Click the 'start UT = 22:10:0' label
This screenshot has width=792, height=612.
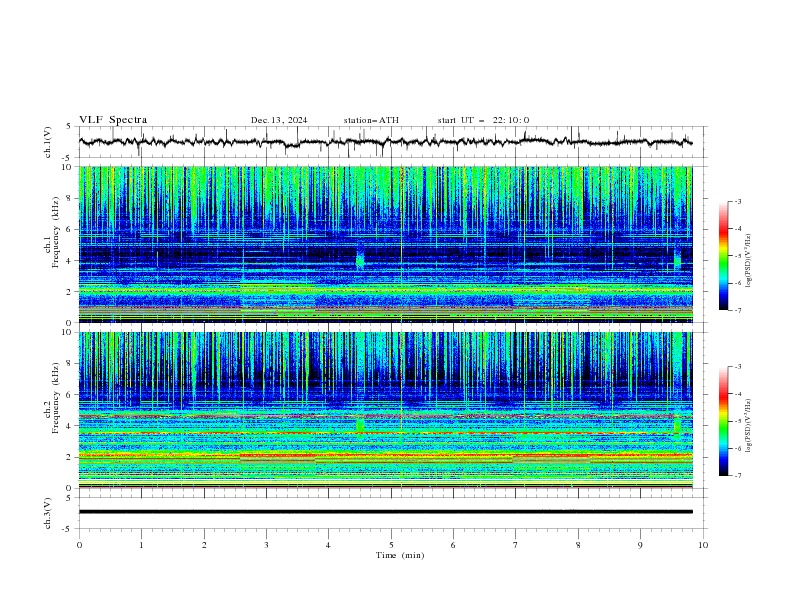click(483, 120)
